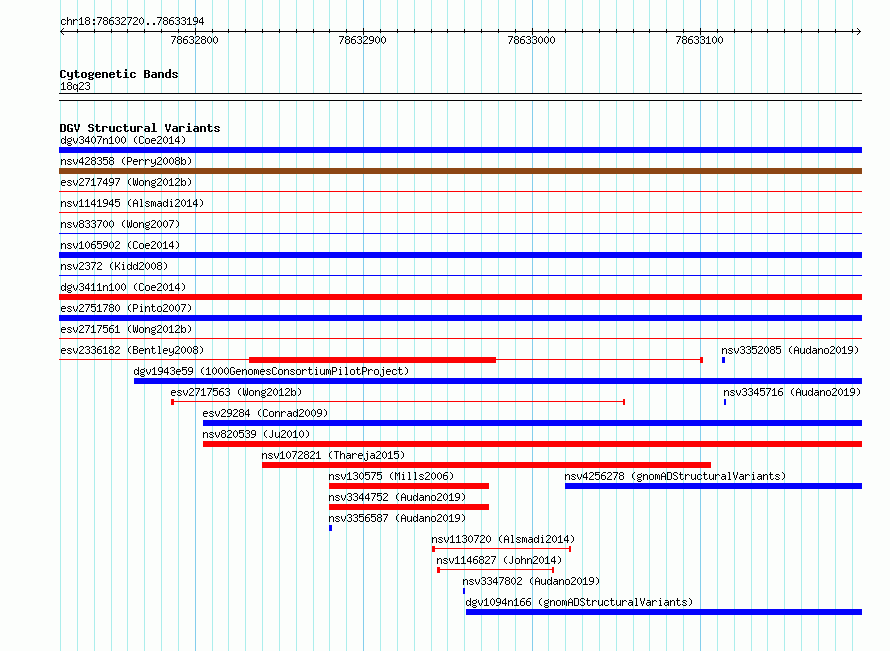Click the blue bar under dgv1094n166
The image size is (890, 651).
pos(664,612)
